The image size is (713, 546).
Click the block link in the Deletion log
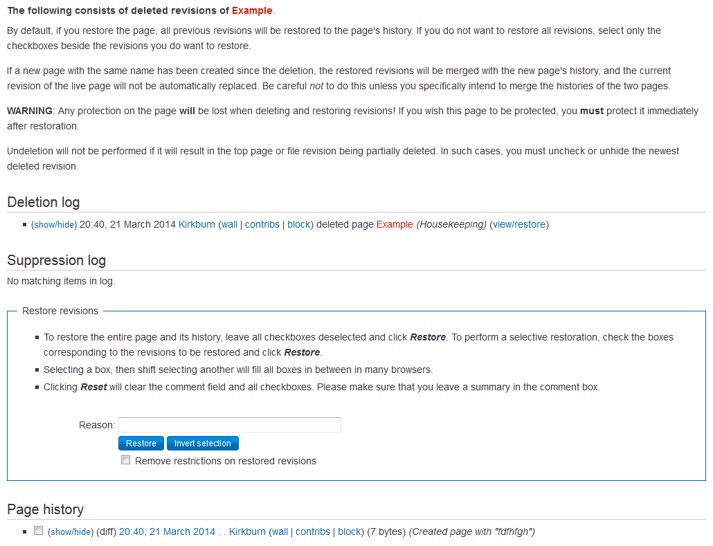pyautogui.click(x=298, y=225)
